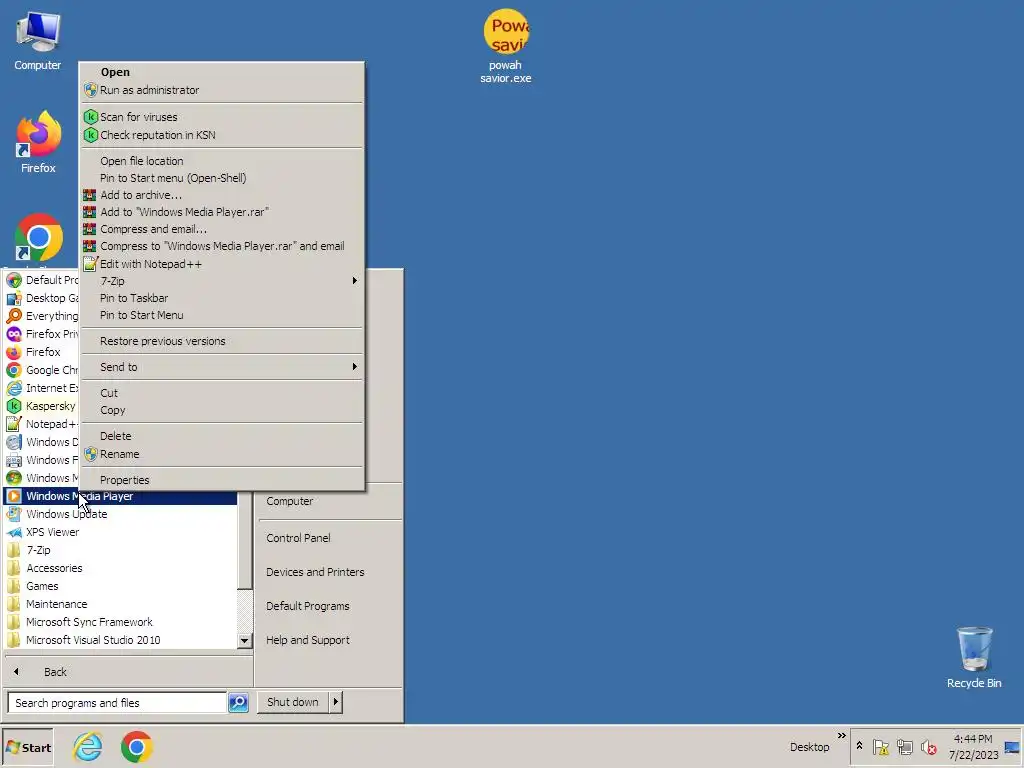Image resolution: width=1024 pixels, height=768 pixels.
Task: Click the network tray icon
Action: point(904,747)
